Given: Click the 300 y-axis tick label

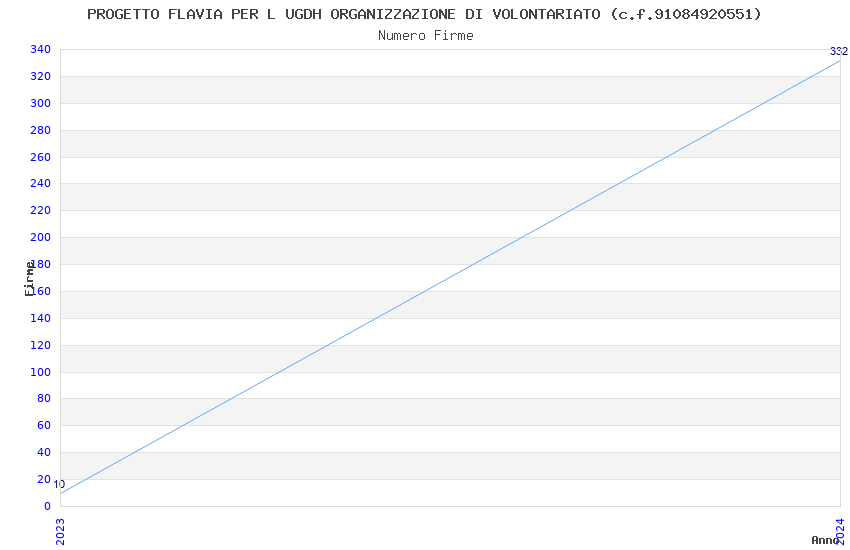Looking at the screenshot, I should (41, 103).
